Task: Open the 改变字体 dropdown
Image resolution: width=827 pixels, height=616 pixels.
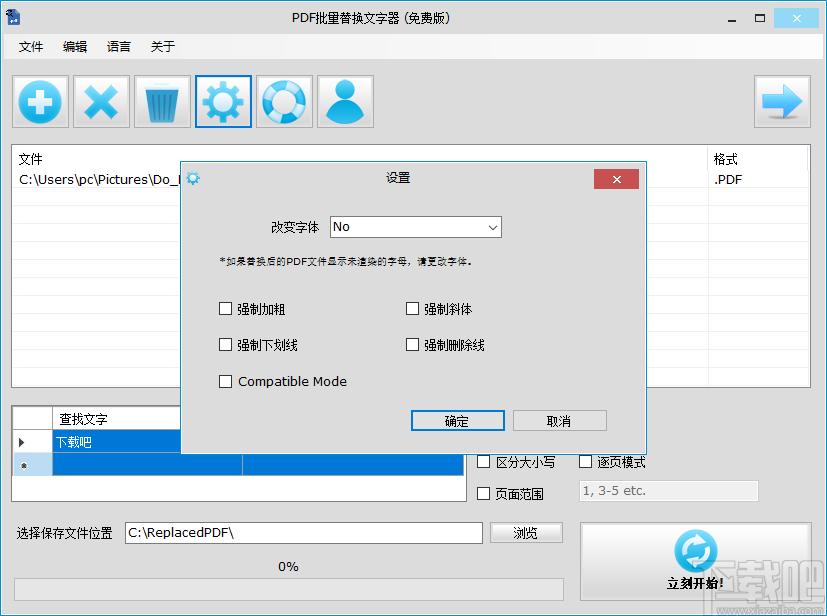Action: click(416, 227)
